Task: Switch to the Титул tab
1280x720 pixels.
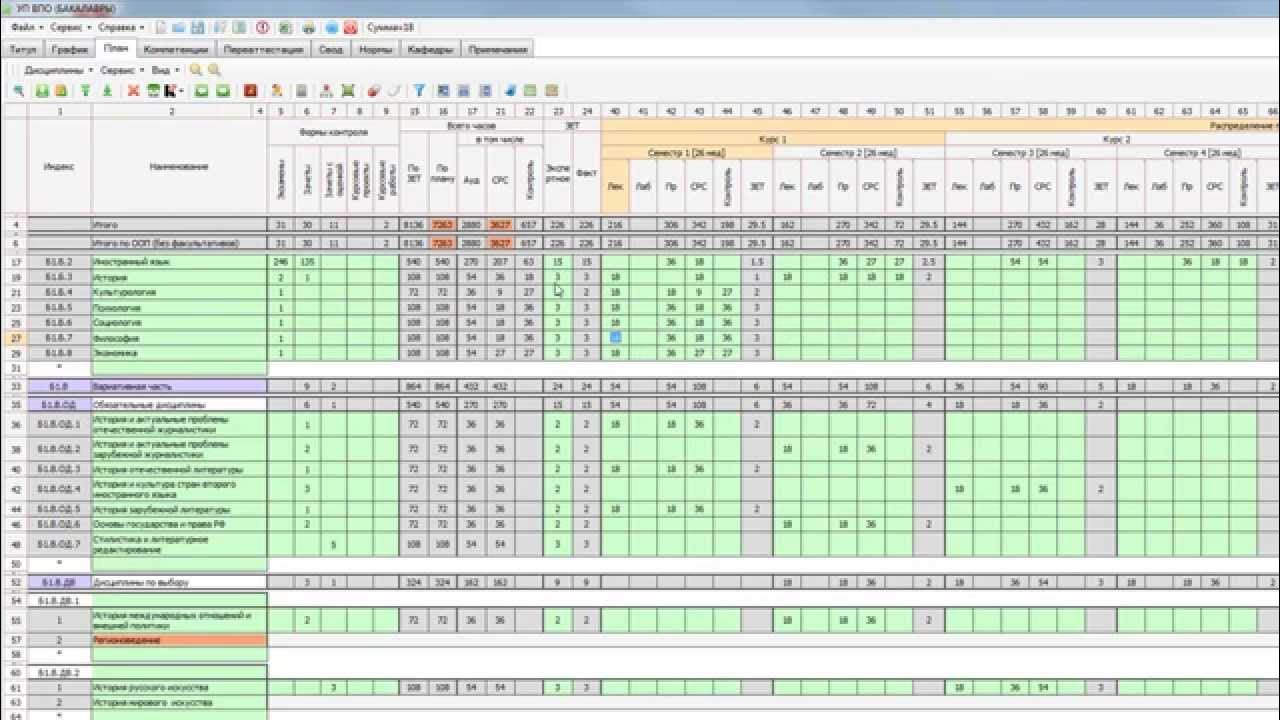Action: tap(22, 48)
